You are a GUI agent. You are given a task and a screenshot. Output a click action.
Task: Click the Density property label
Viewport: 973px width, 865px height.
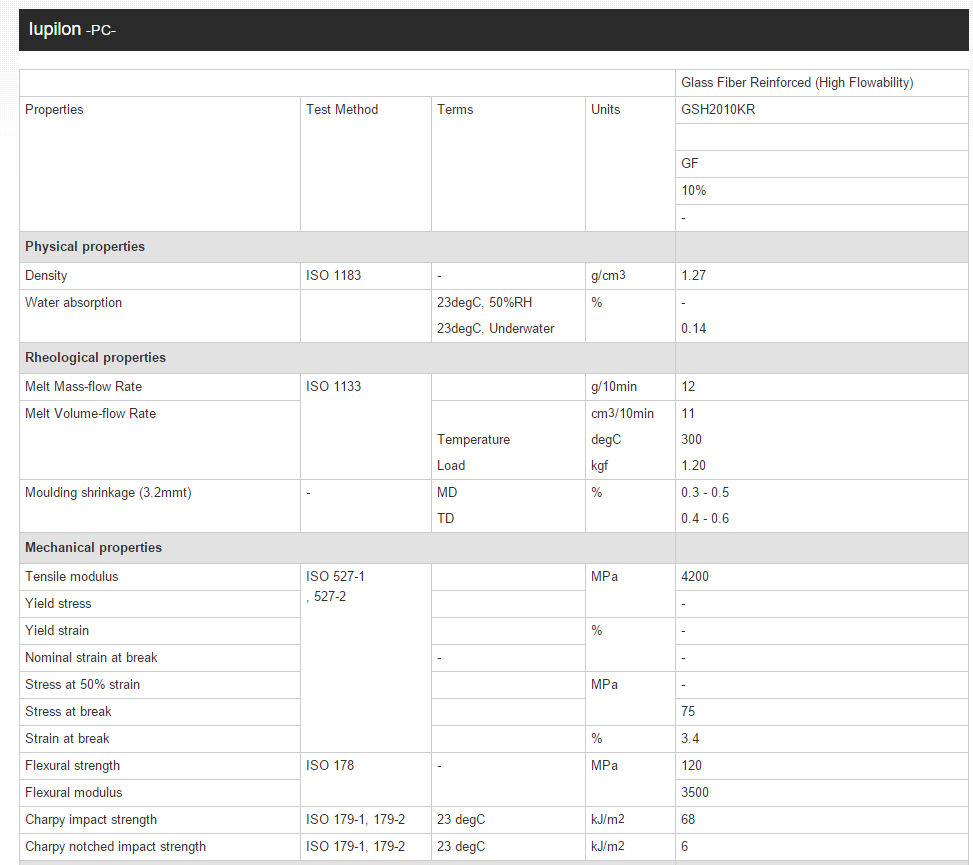pyautogui.click(x=46, y=275)
